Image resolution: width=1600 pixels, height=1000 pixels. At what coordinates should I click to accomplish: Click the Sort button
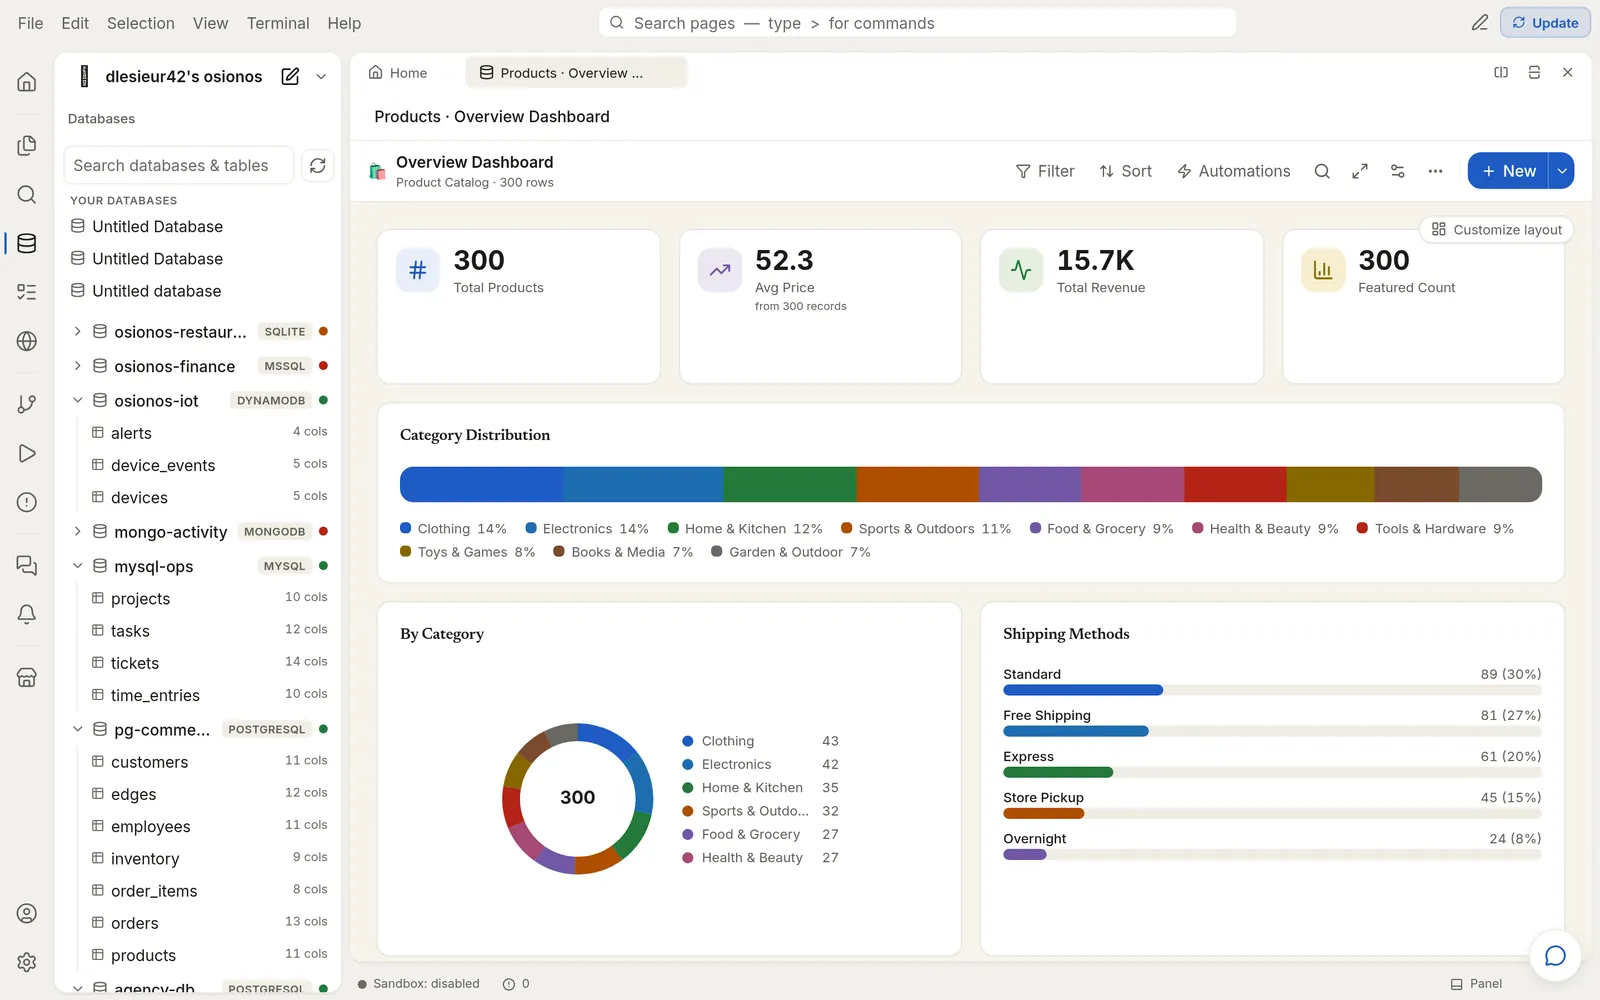1125,171
